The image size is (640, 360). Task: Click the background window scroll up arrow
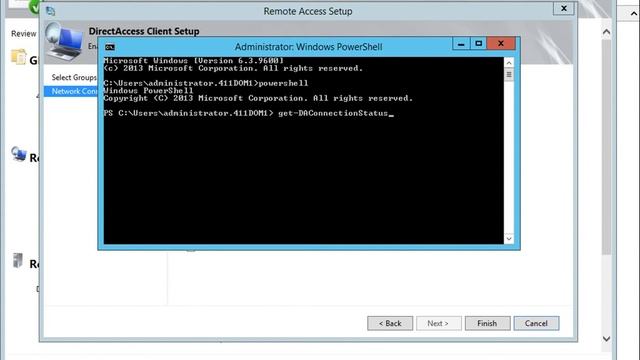pyautogui.click(x=607, y=32)
